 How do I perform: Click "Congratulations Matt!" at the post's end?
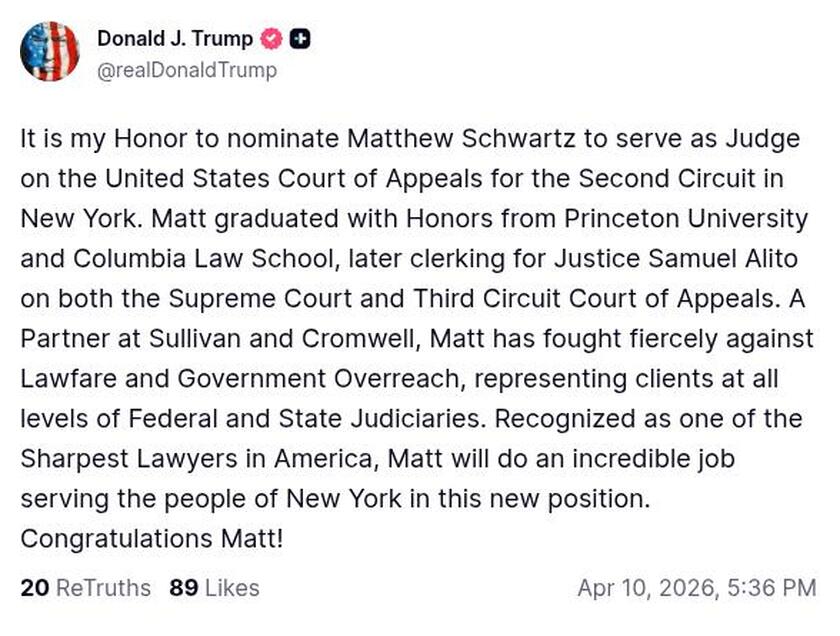click(152, 539)
